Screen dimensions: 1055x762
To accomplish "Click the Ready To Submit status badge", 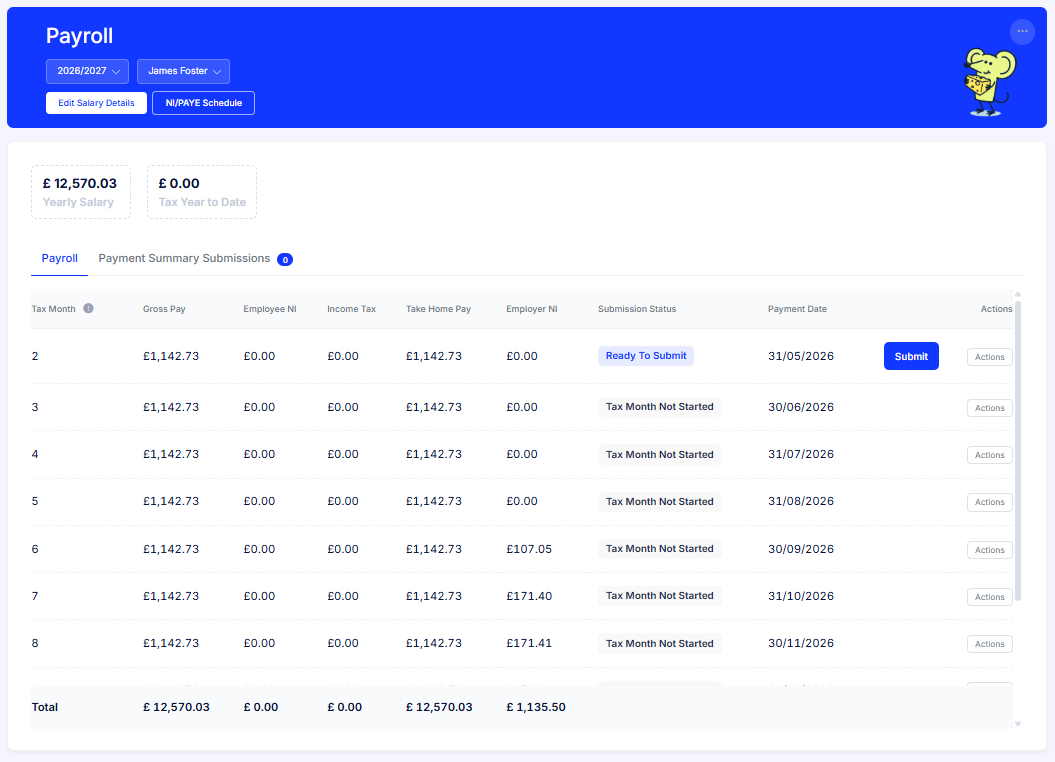I will click(x=646, y=356).
